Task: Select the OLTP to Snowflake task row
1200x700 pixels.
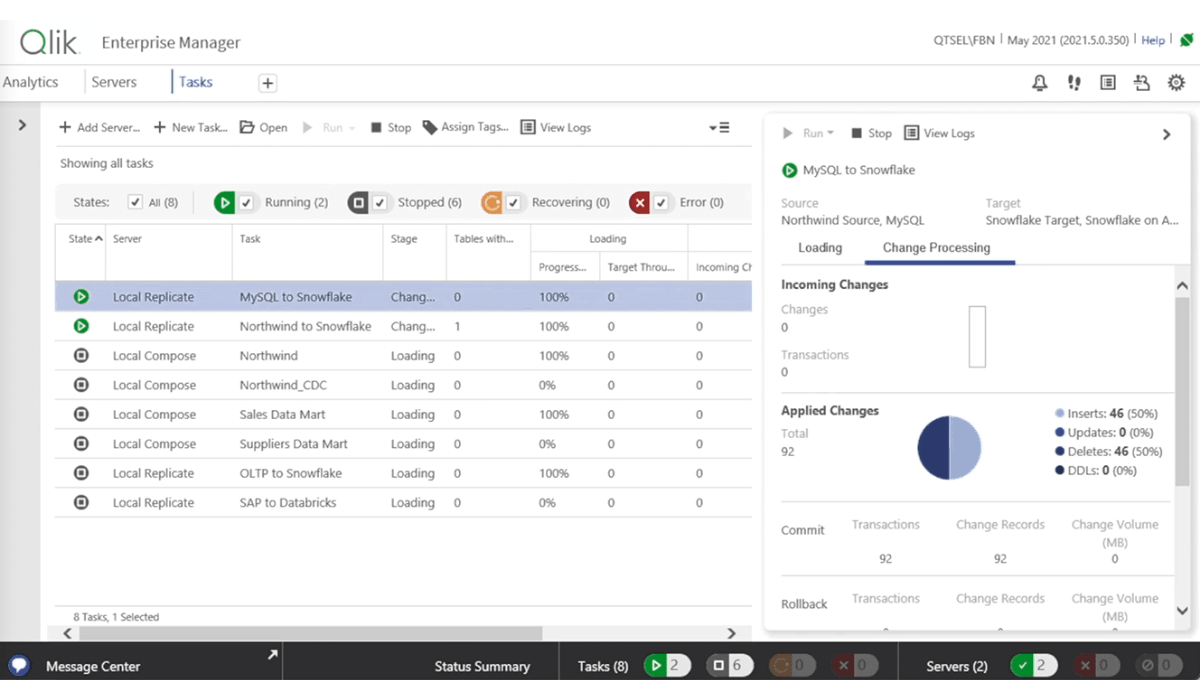Action: tap(403, 473)
